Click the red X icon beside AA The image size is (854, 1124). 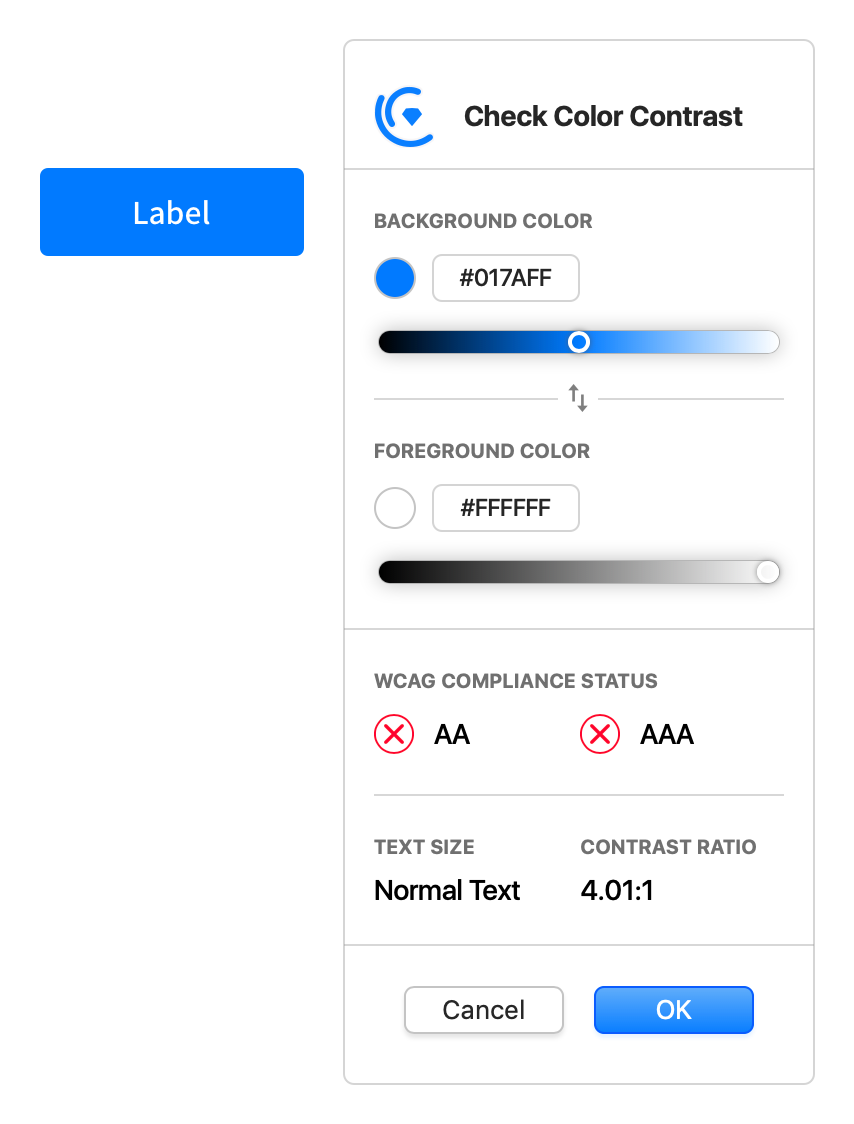coord(394,734)
